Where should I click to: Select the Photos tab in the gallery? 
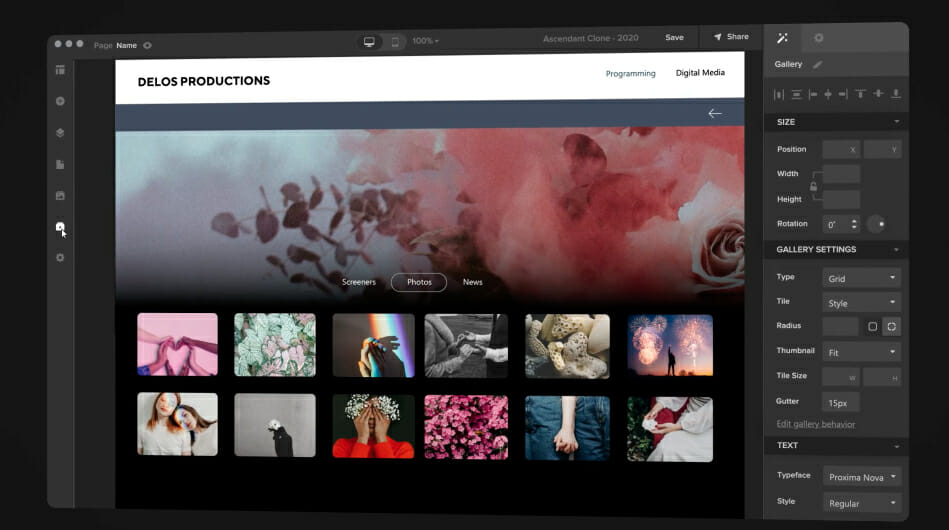click(419, 282)
